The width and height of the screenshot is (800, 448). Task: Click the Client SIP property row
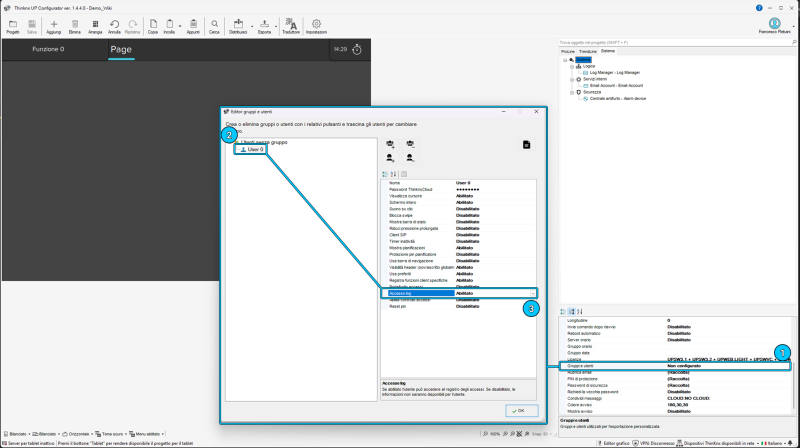459,235
